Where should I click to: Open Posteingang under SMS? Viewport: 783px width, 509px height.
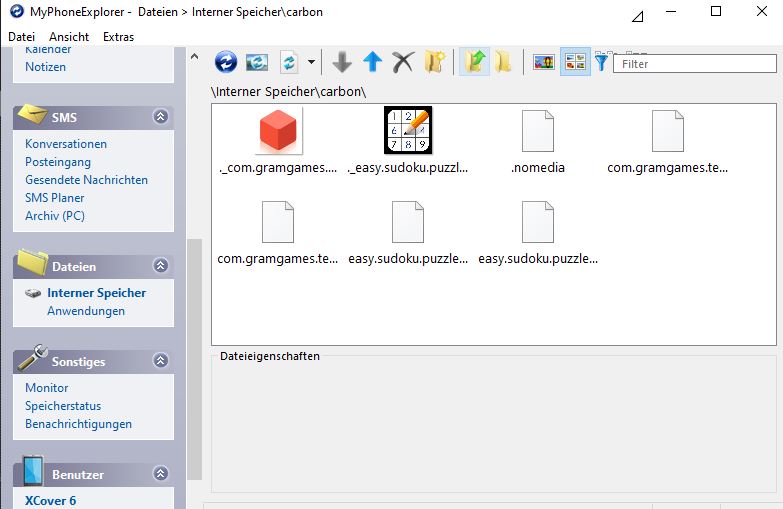click(58, 162)
